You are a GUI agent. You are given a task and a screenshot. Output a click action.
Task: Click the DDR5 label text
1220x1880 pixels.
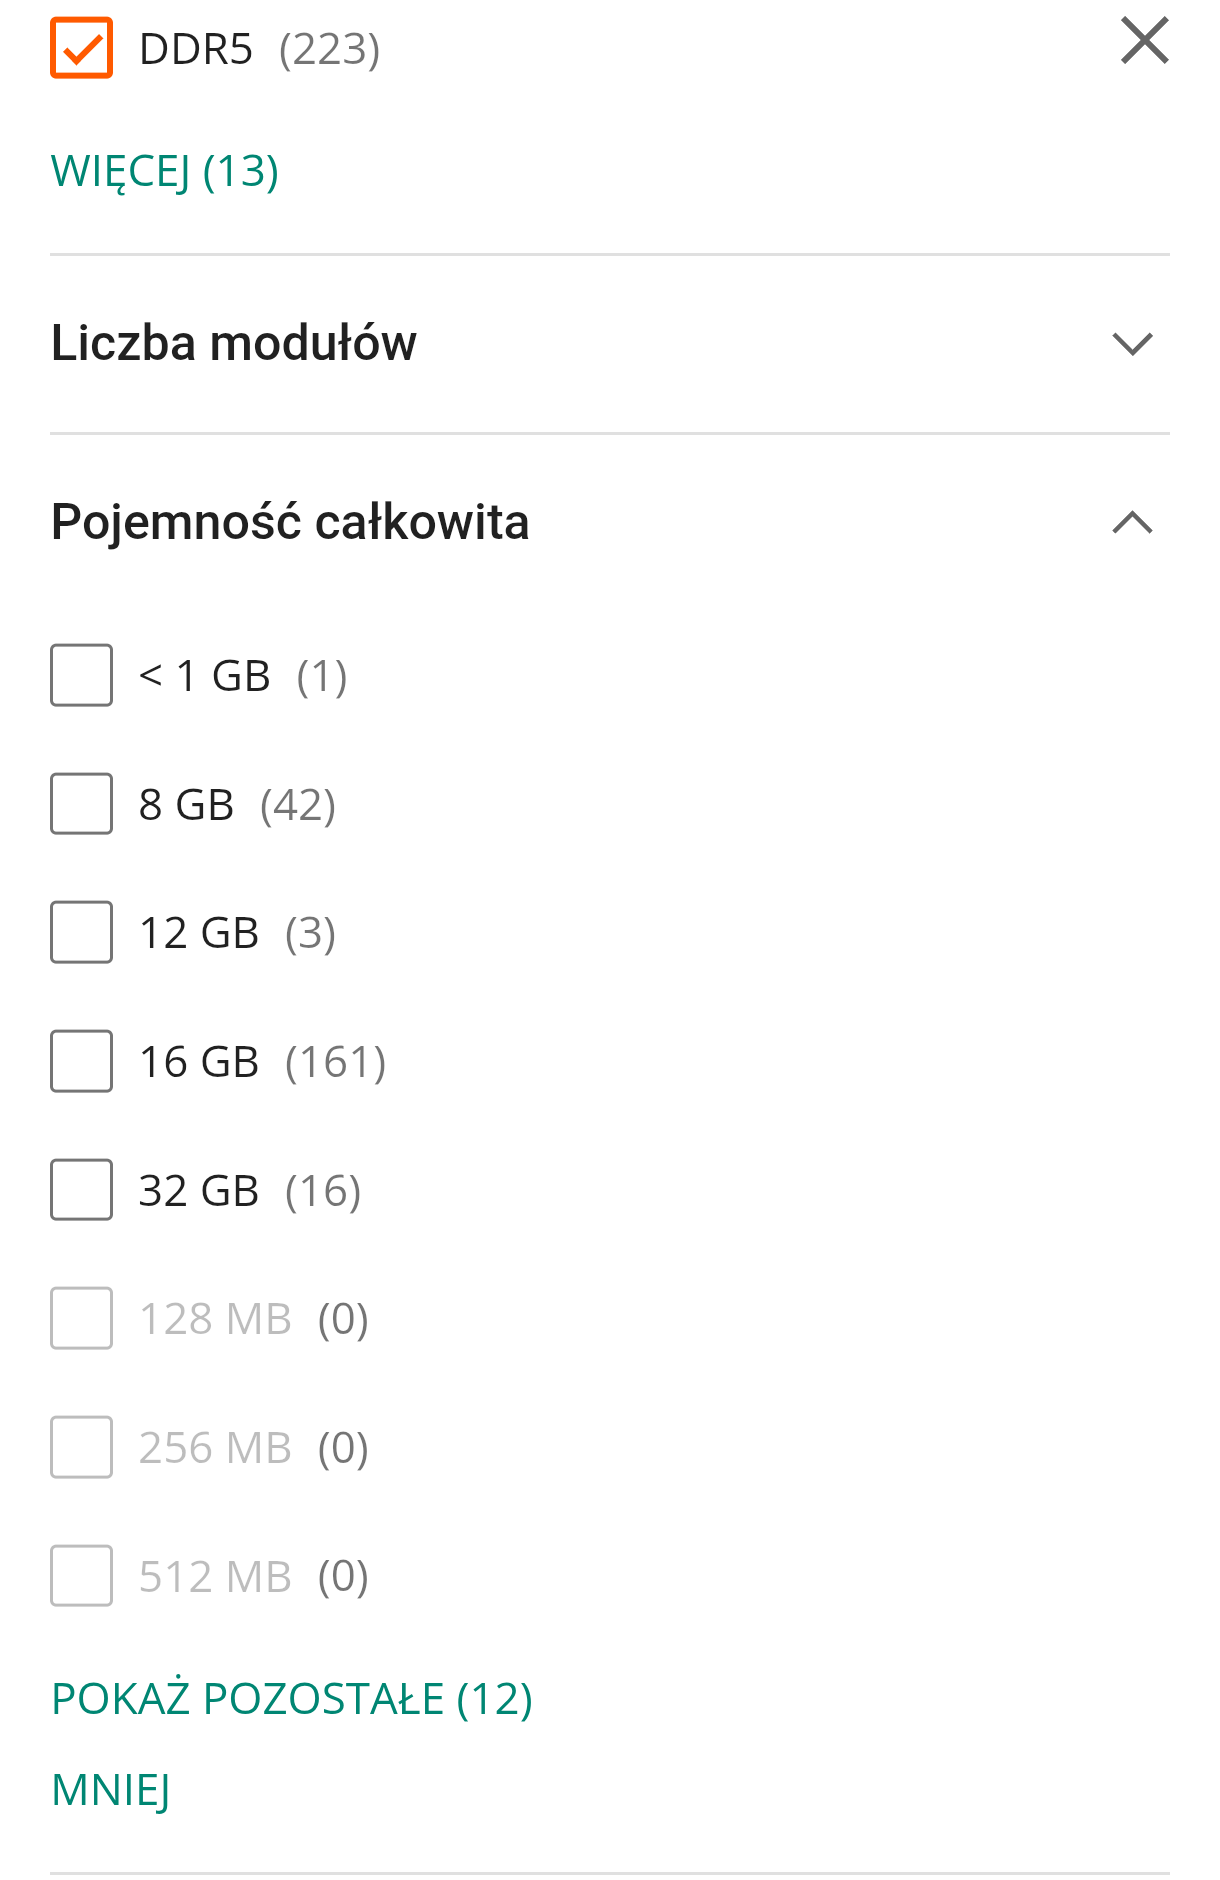coord(196,49)
